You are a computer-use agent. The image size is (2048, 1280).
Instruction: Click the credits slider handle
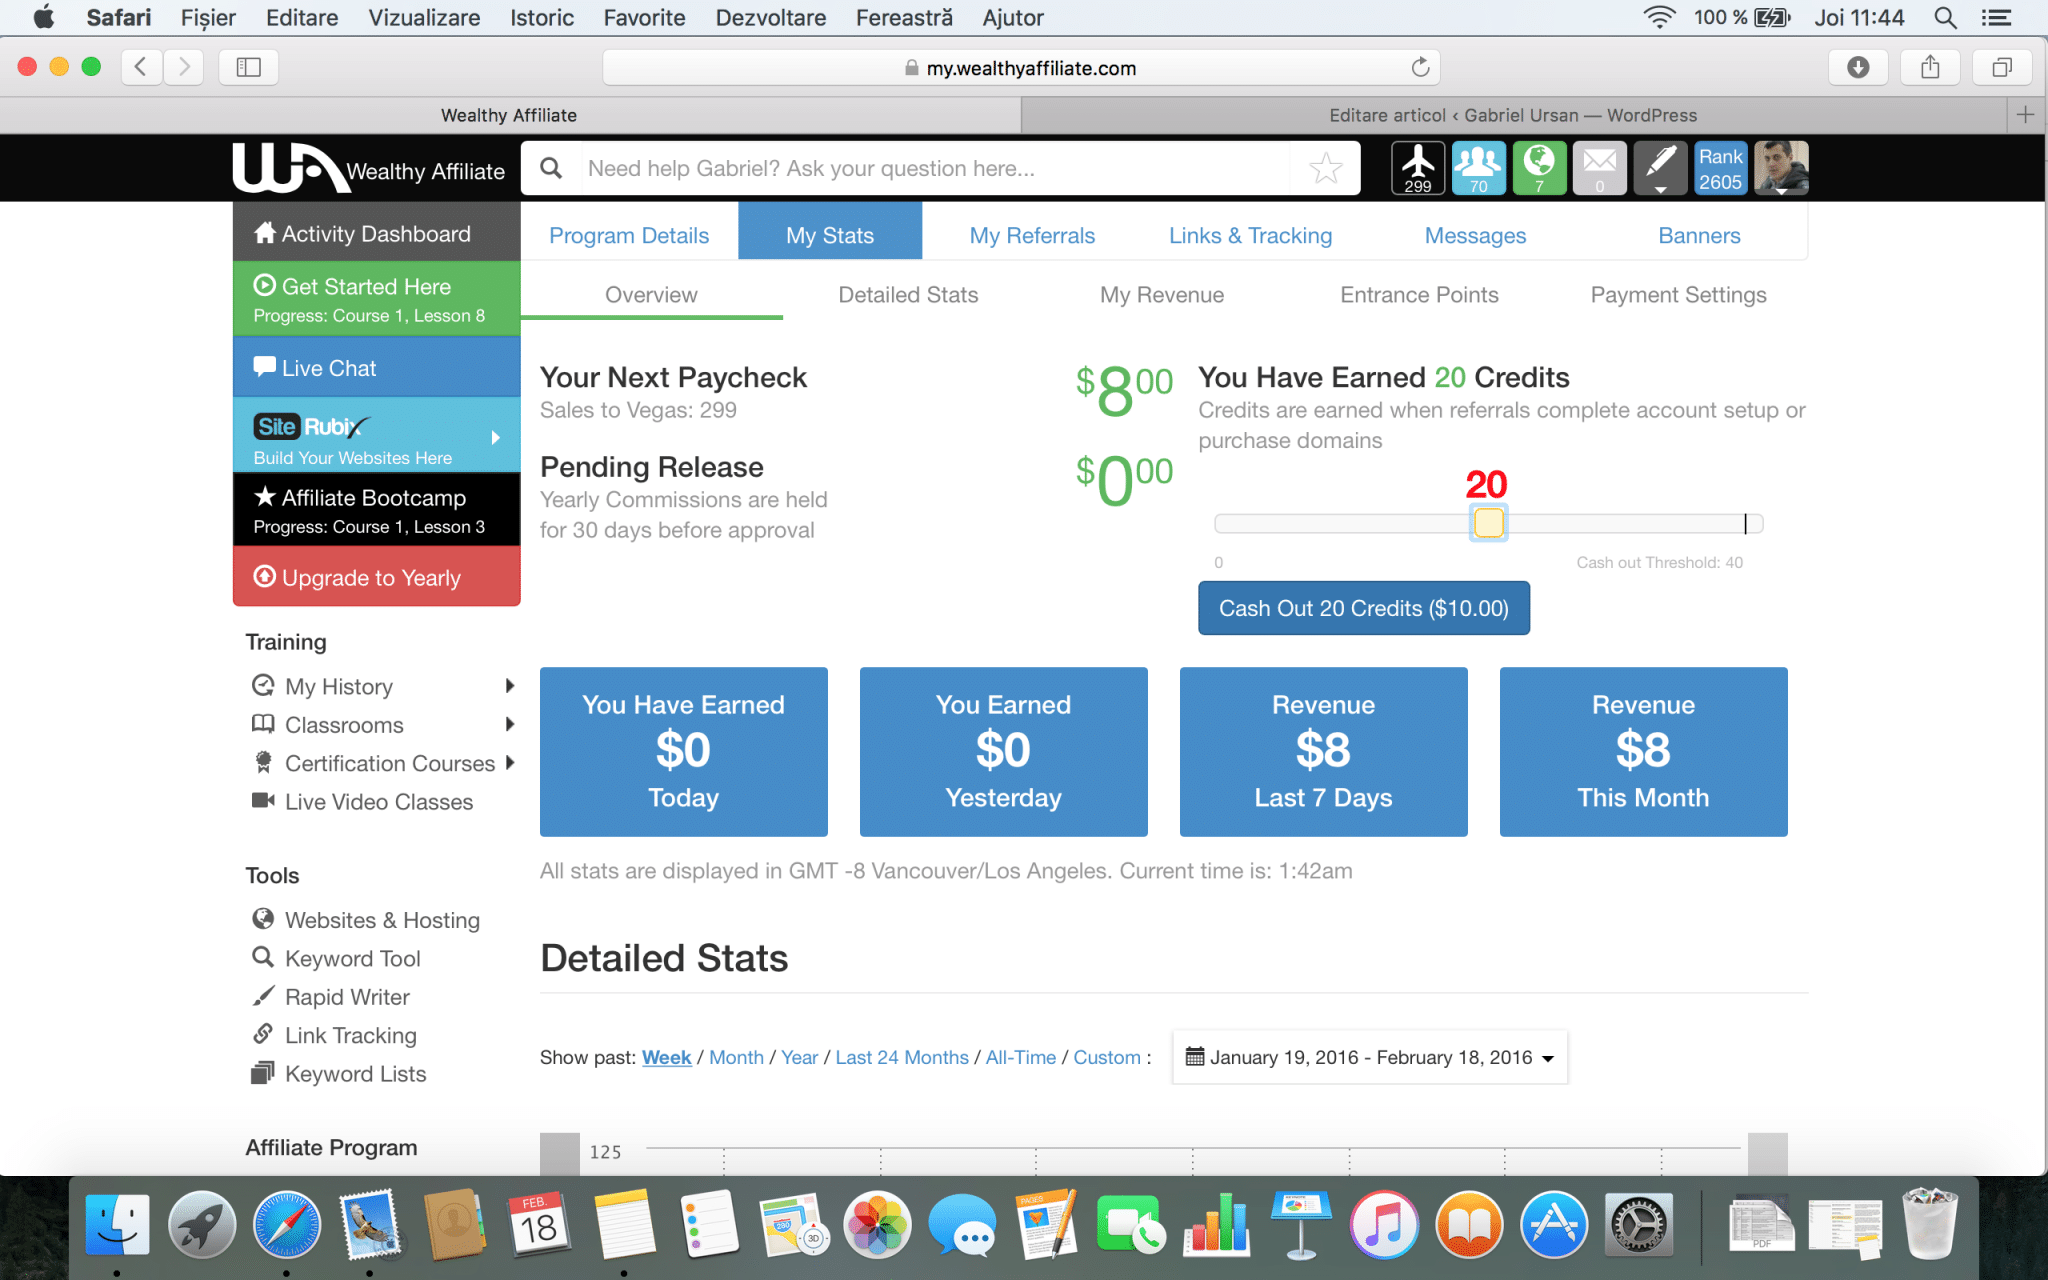(x=1488, y=522)
